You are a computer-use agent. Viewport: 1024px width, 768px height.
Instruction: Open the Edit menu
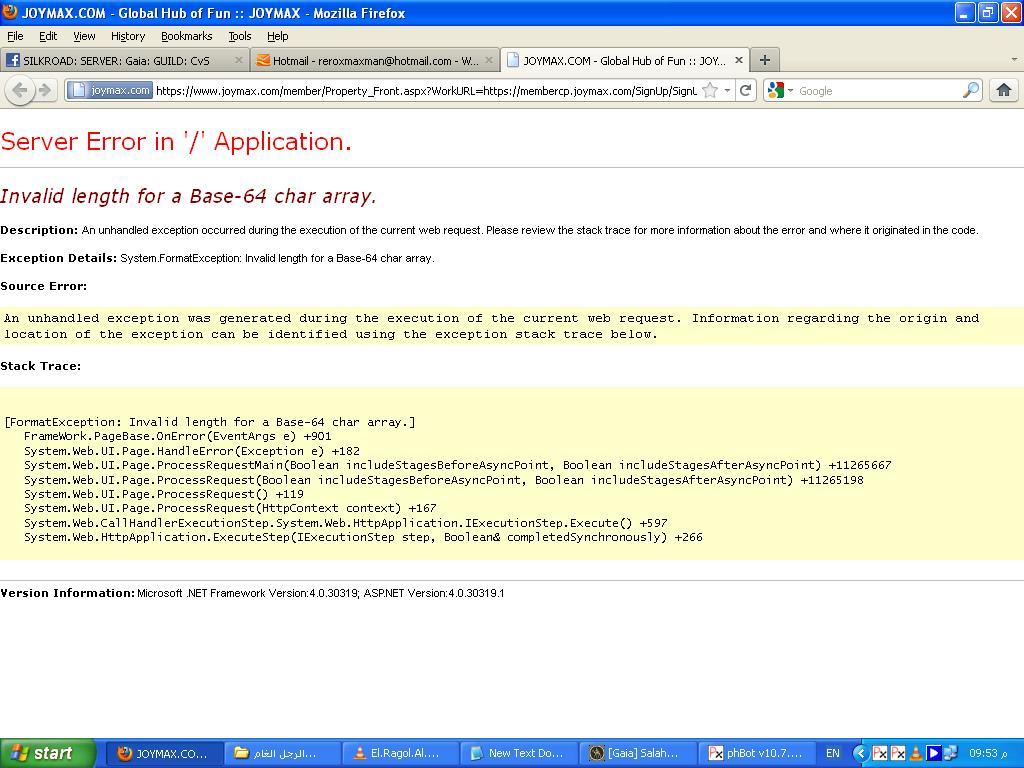pyautogui.click(x=48, y=36)
